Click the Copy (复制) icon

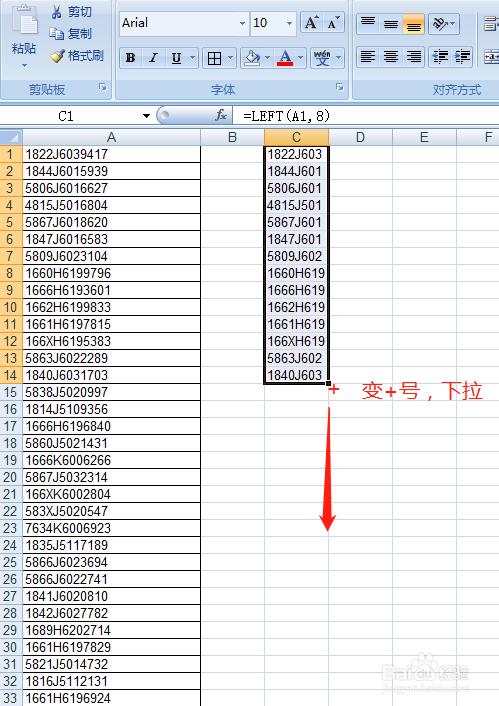click(x=57, y=33)
